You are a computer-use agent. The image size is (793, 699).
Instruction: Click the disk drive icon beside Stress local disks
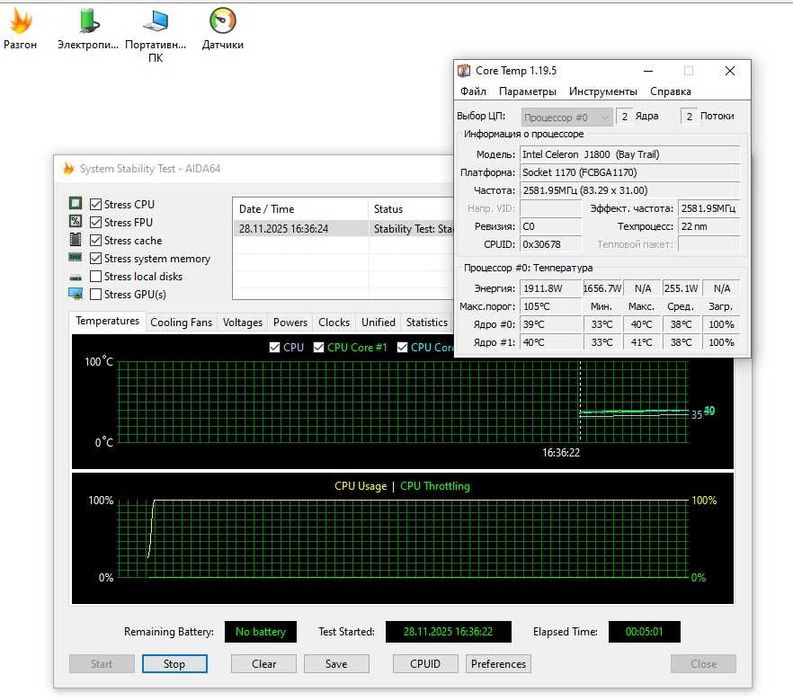pyautogui.click(x=75, y=277)
